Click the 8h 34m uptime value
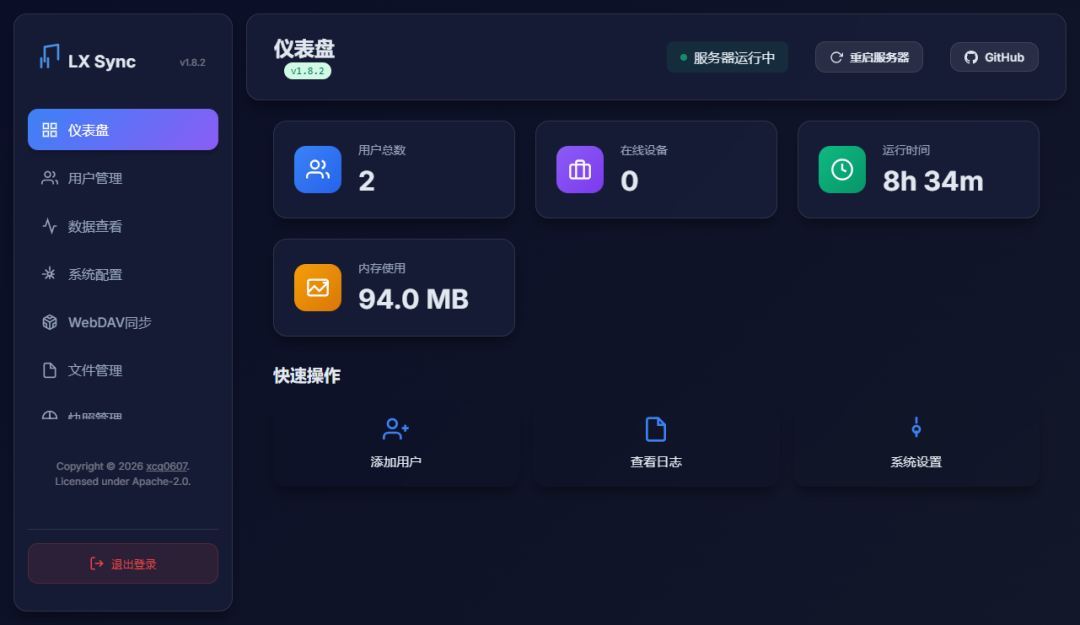This screenshot has width=1080, height=625. tap(933, 181)
